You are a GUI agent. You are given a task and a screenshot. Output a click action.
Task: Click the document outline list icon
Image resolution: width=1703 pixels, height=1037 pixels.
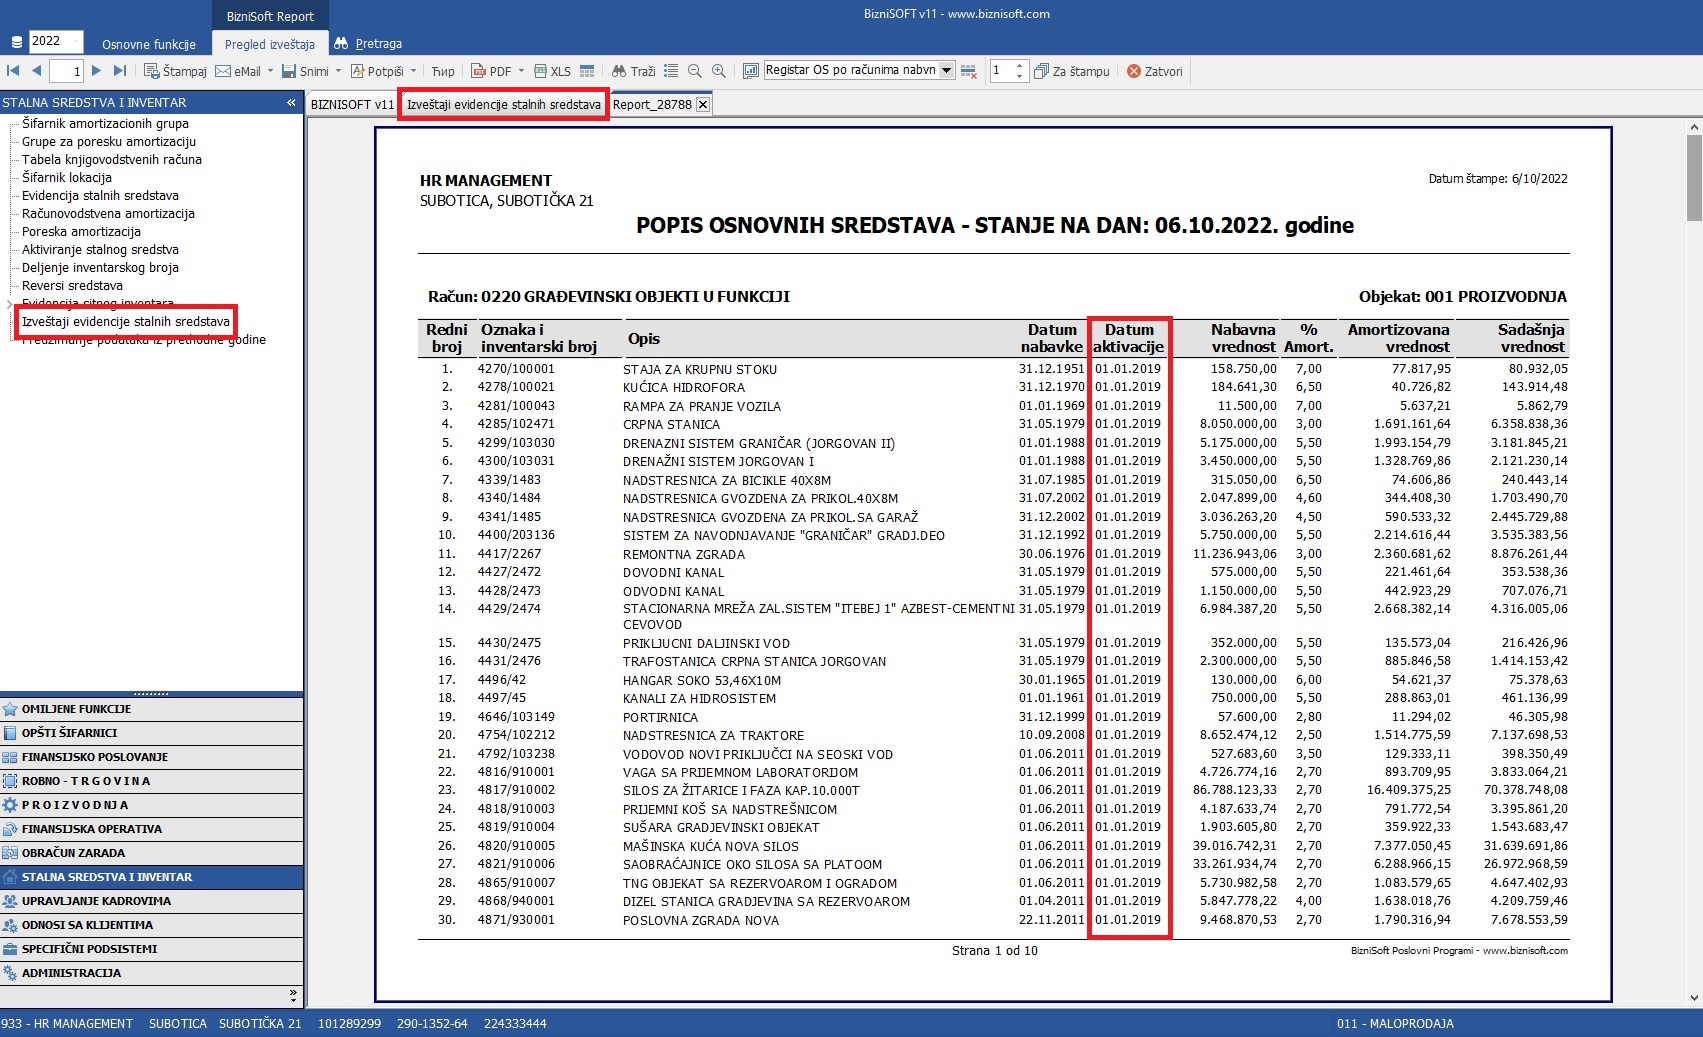tap(671, 71)
